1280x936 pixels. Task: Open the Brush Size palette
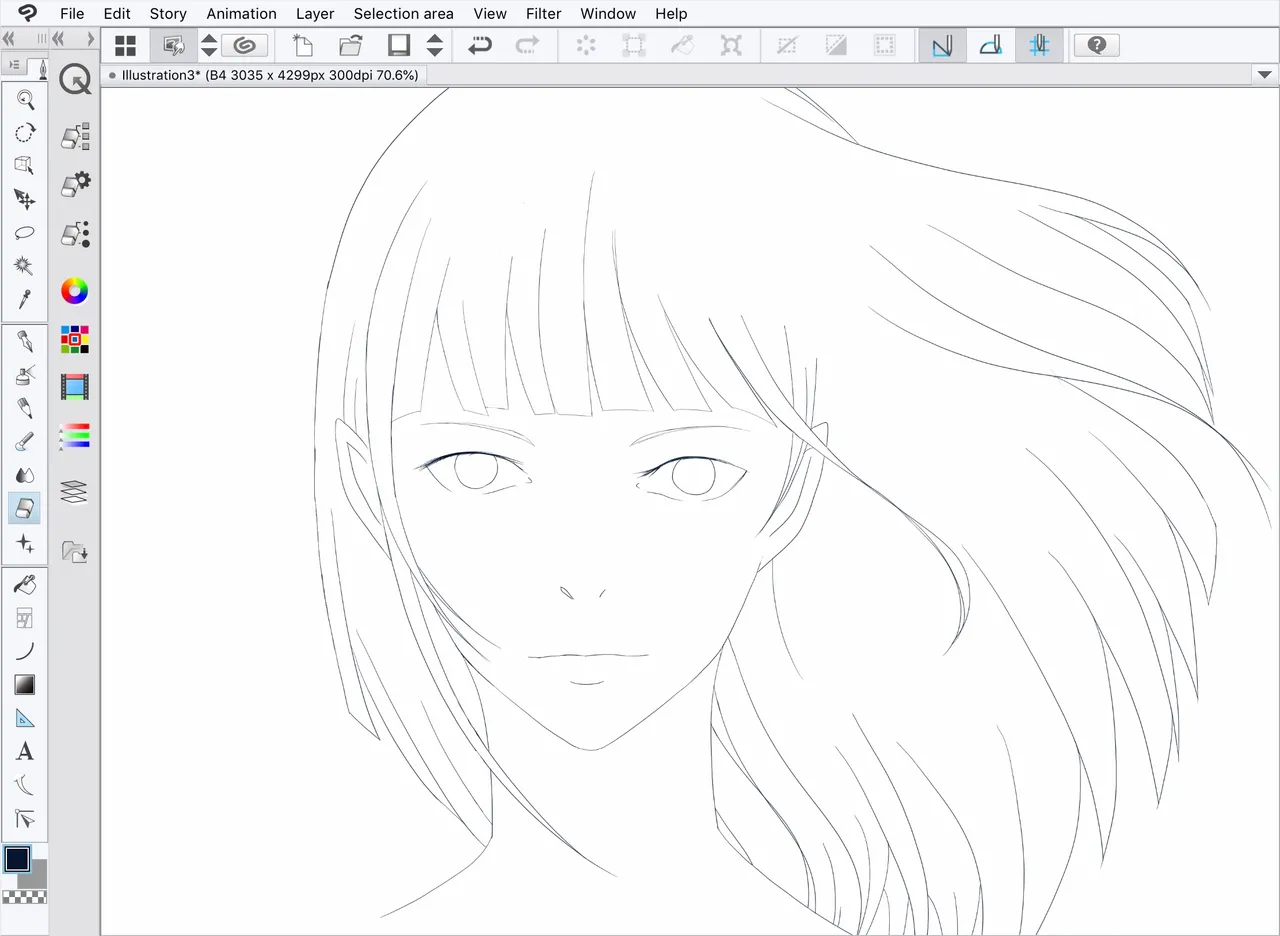pyautogui.click(x=75, y=234)
